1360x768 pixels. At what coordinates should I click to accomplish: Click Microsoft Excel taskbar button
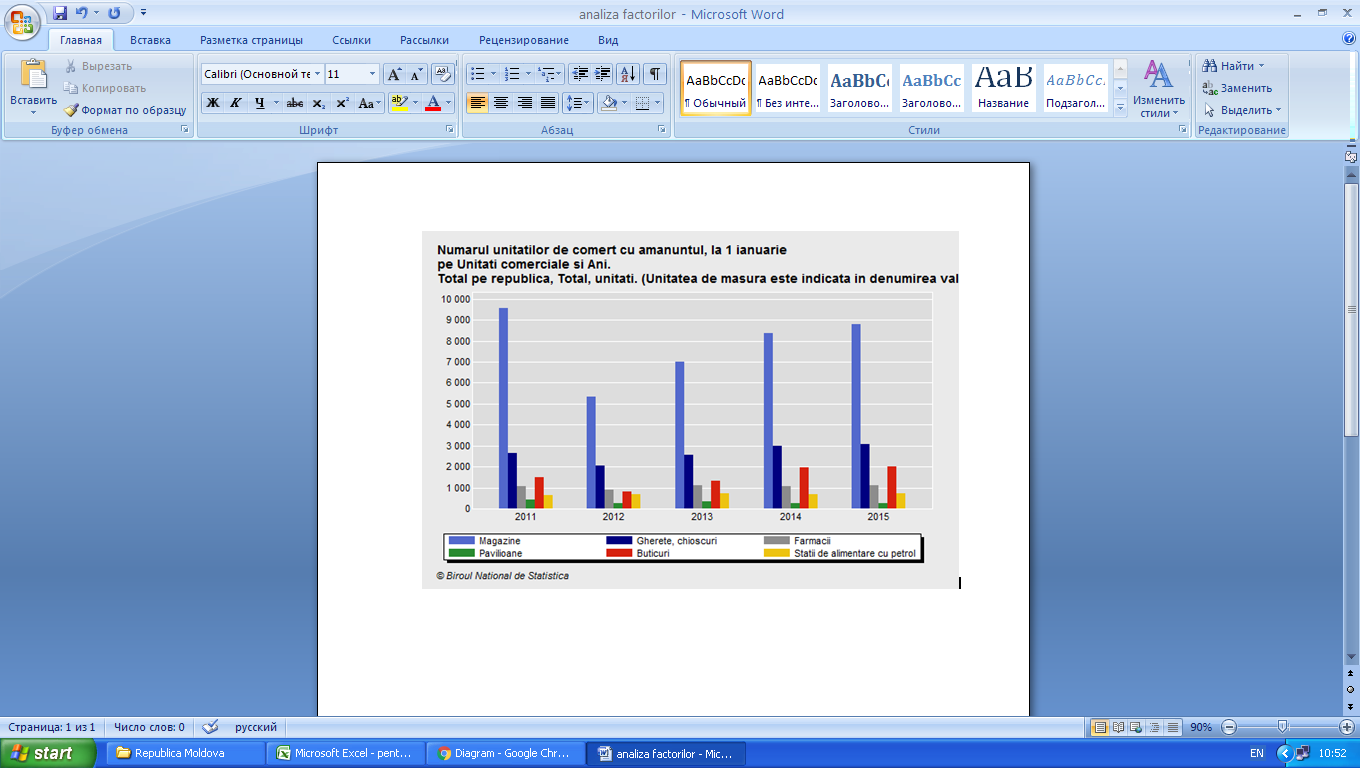coord(345,753)
